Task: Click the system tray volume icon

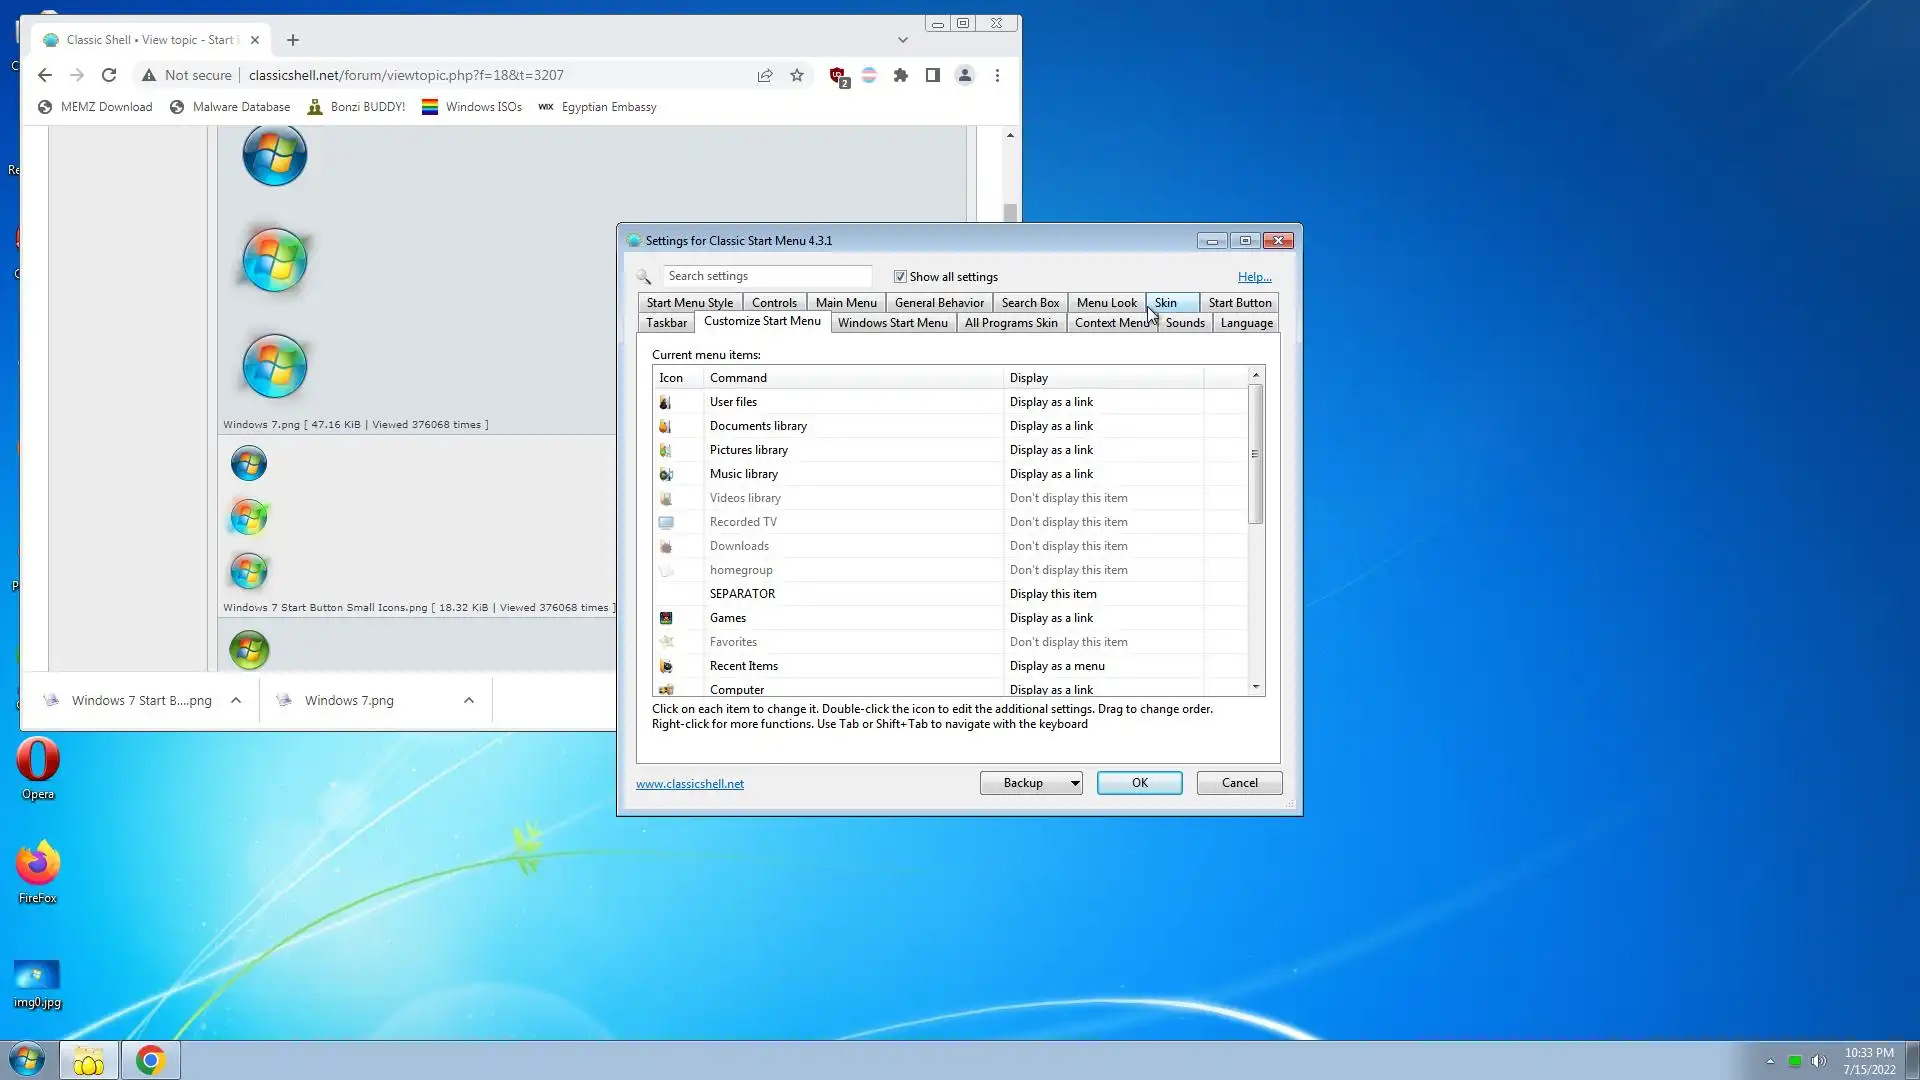Action: 1819,1061
